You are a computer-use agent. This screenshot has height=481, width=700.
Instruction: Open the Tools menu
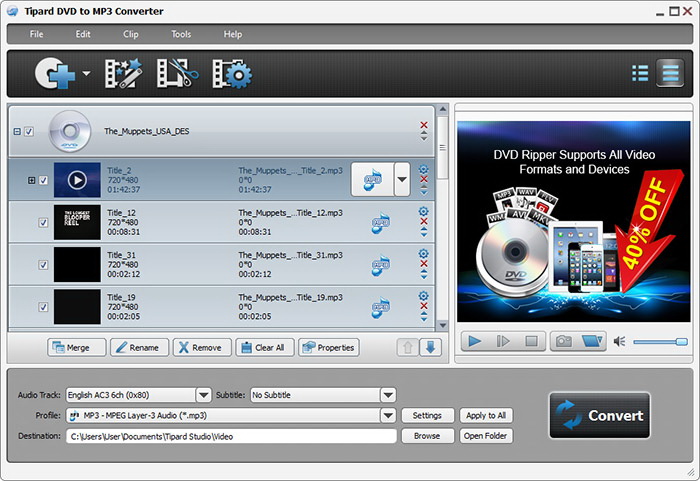point(181,34)
